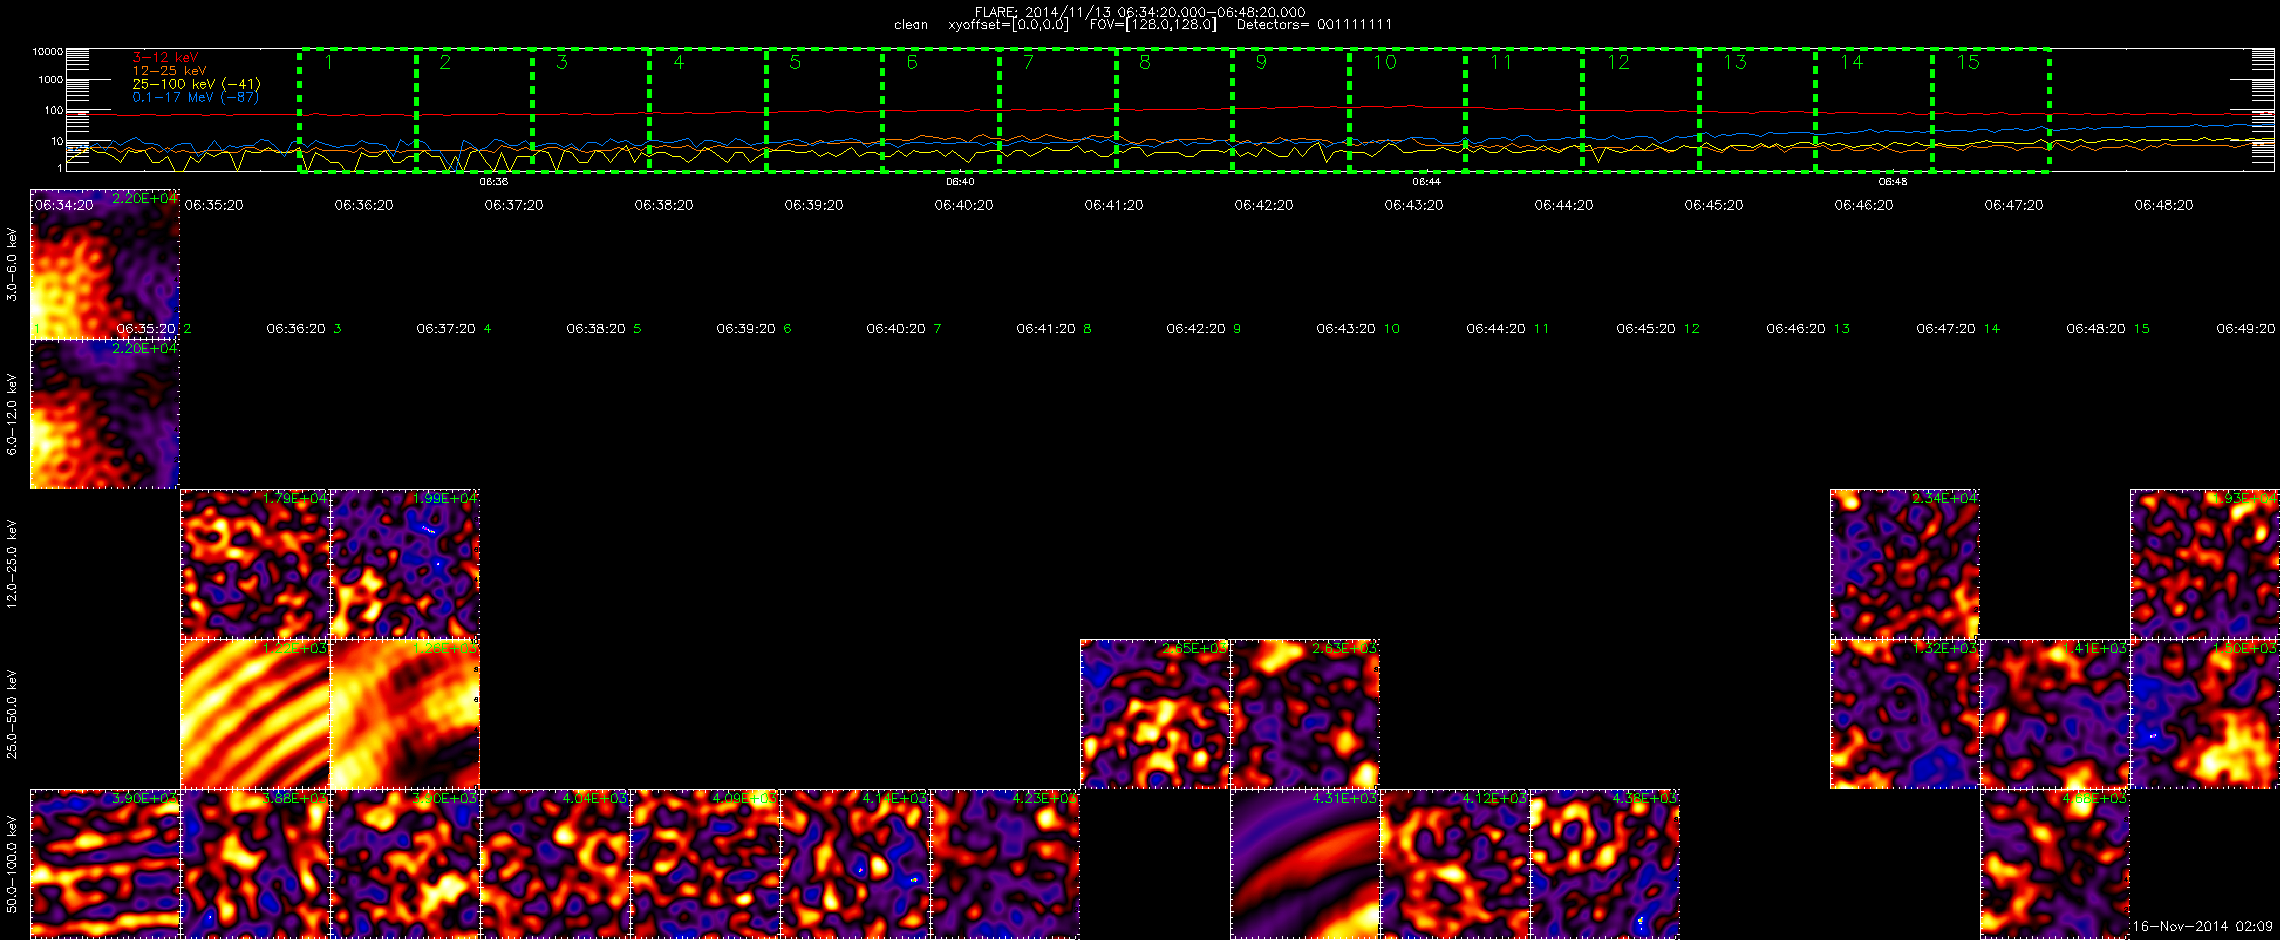Open the image labelled 4.09E+03
This screenshot has height=940, width=2280.
705,864
